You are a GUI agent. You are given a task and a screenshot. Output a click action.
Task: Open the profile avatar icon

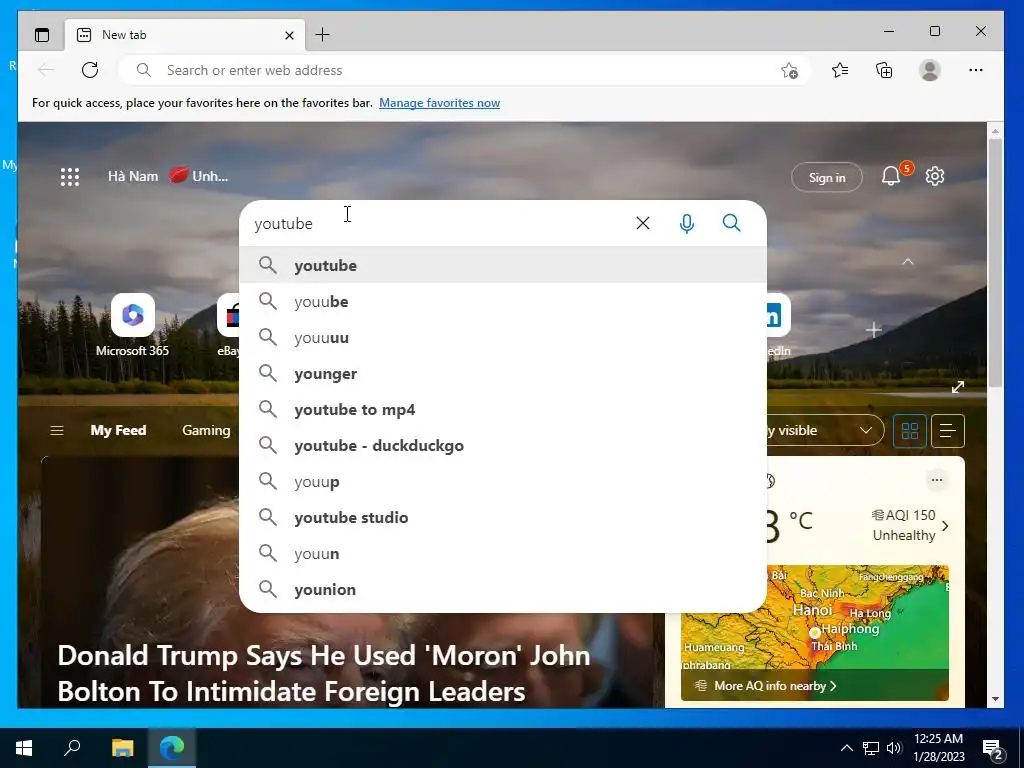(x=929, y=70)
